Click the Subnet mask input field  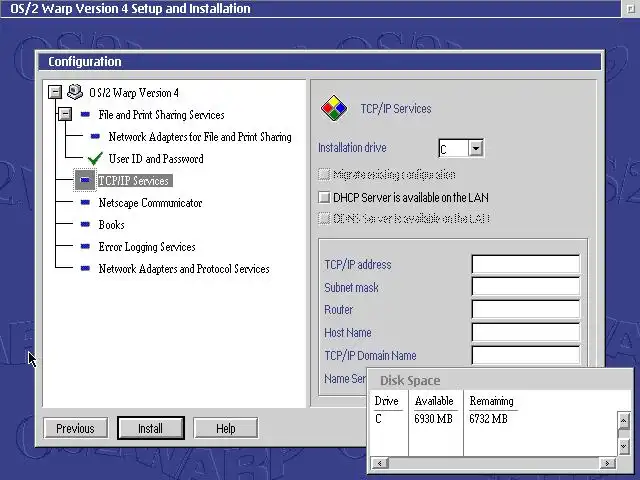coord(526,287)
